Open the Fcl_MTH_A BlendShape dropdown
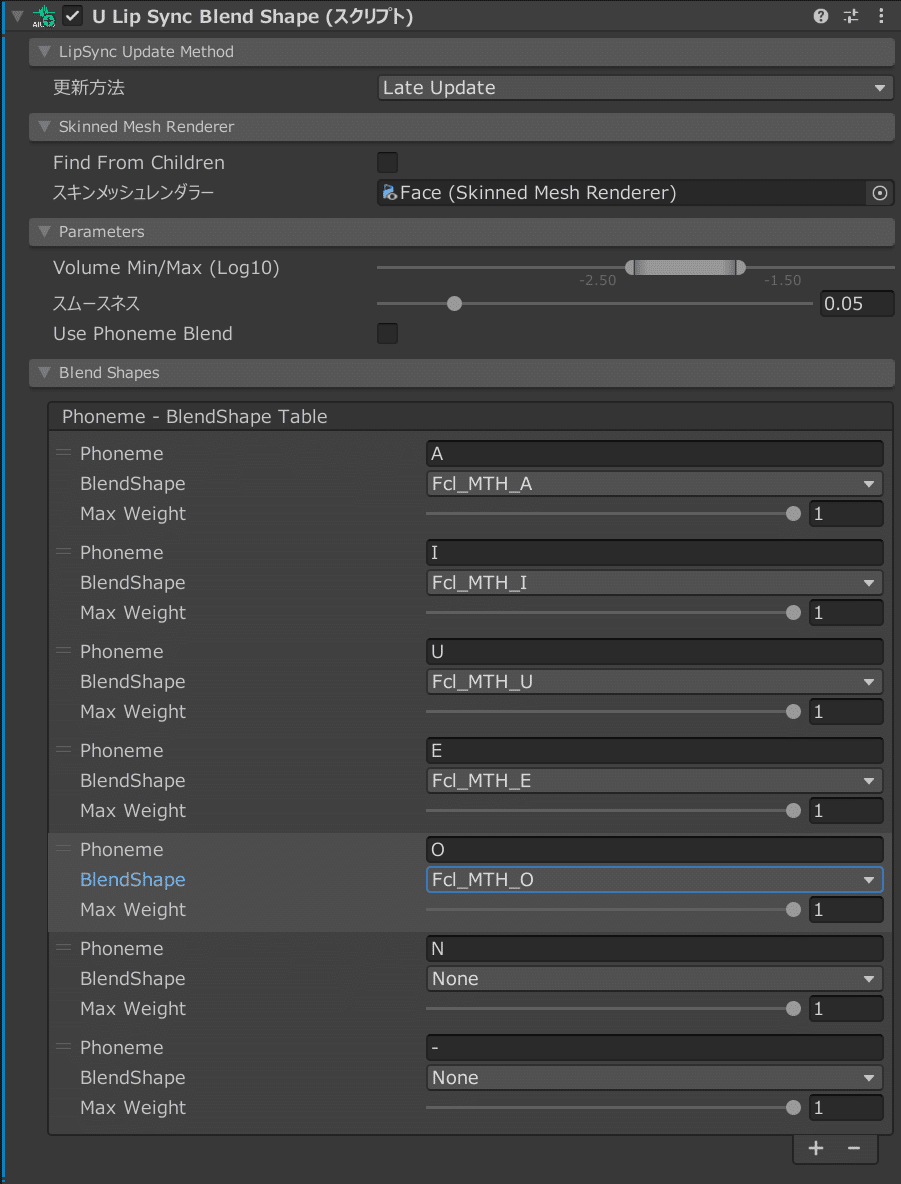 click(x=654, y=484)
